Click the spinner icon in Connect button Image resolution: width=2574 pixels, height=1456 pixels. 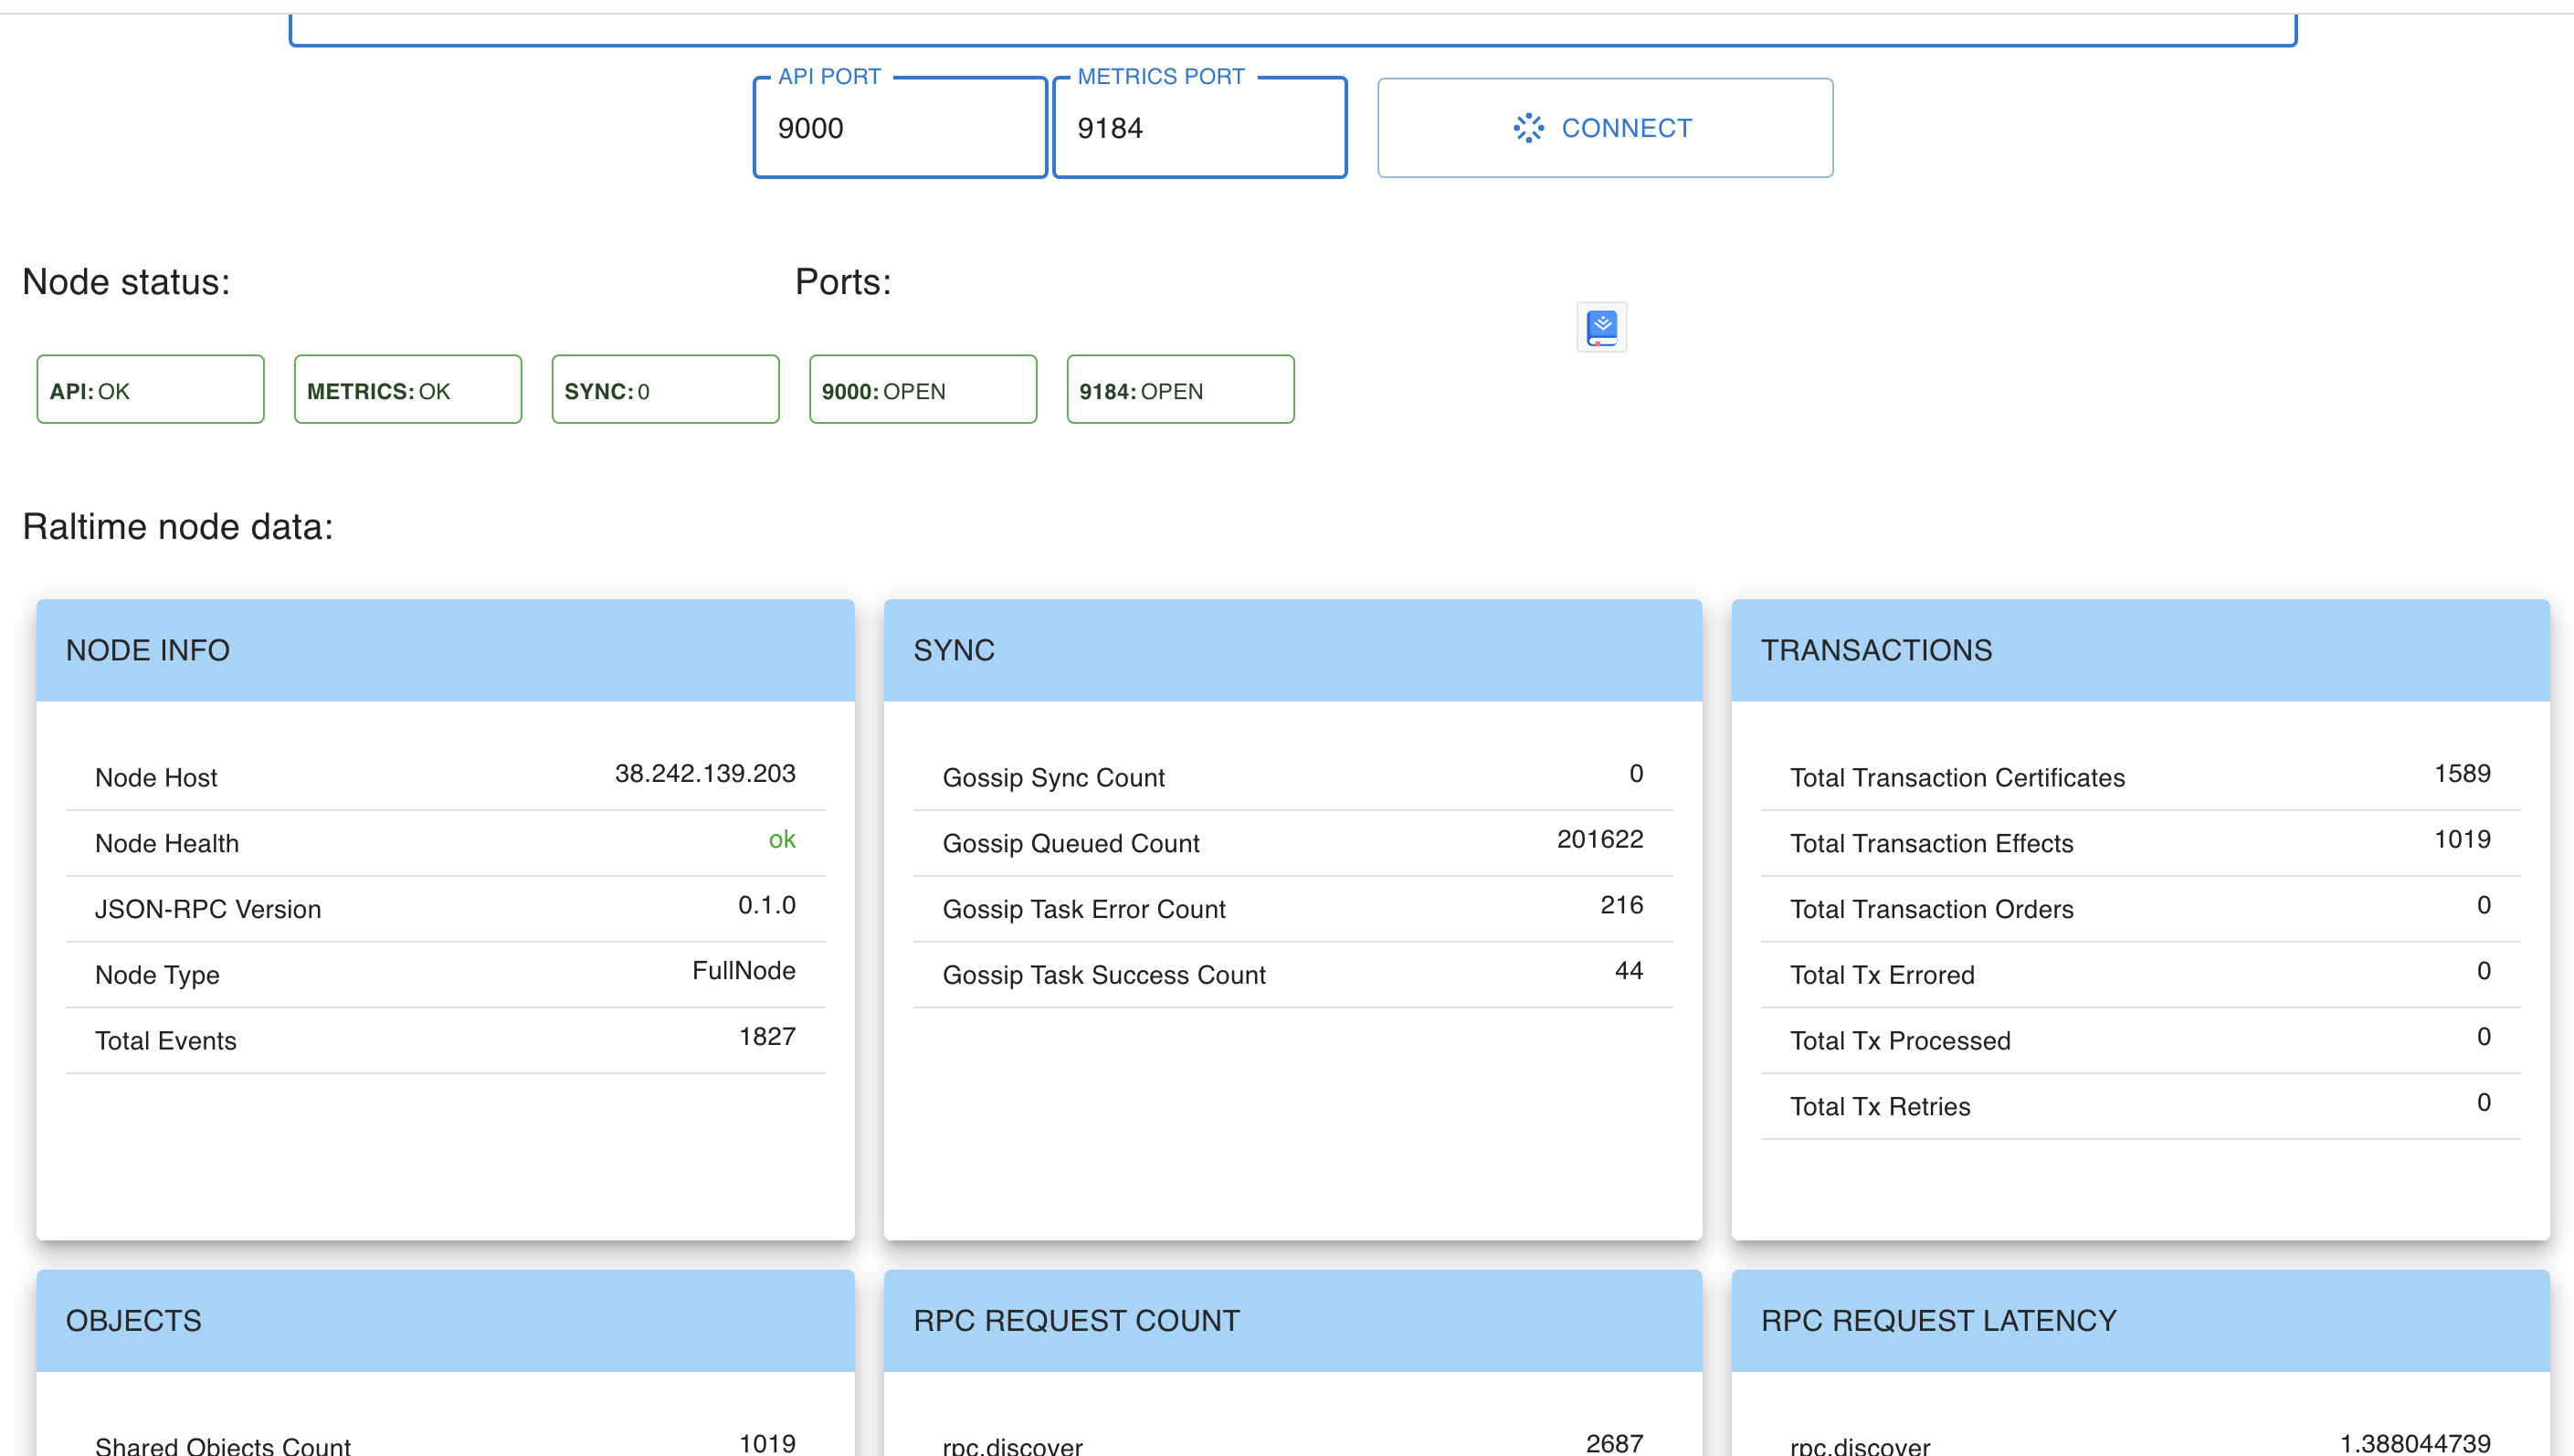pos(1528,128)
